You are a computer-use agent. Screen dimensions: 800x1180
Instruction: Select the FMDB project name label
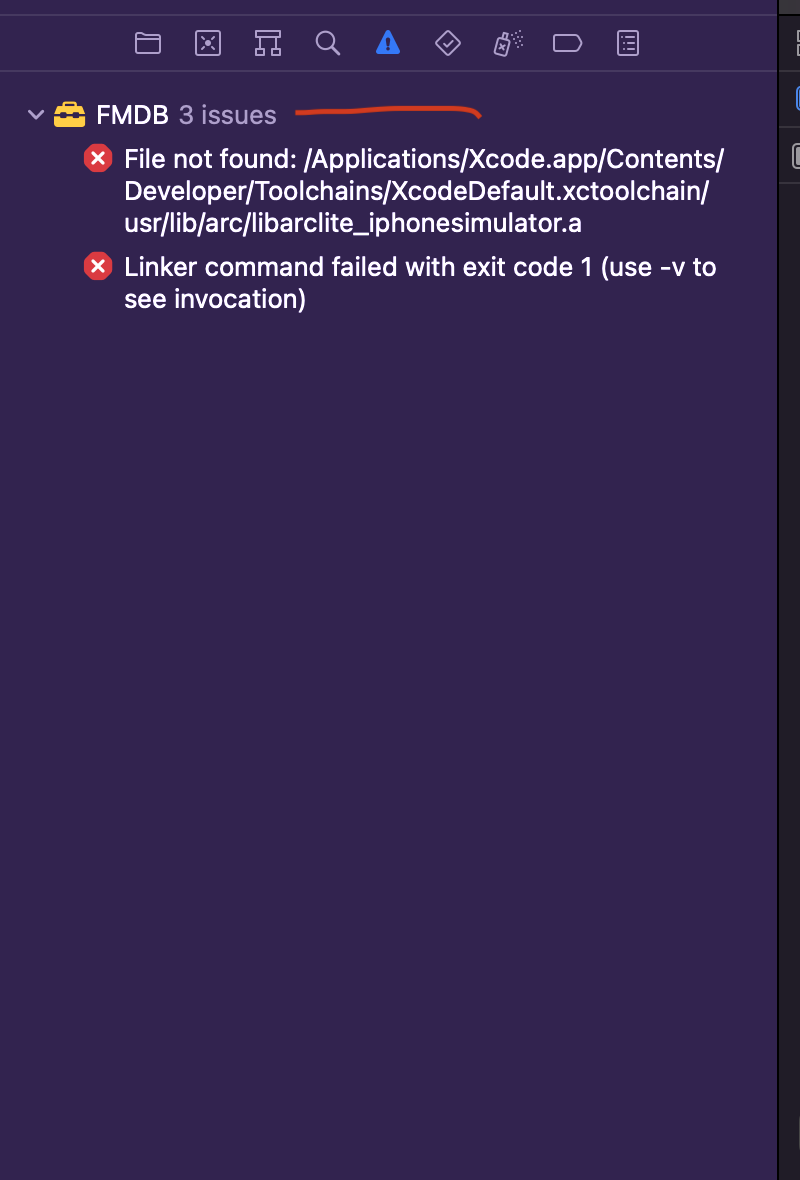point(132,114)
